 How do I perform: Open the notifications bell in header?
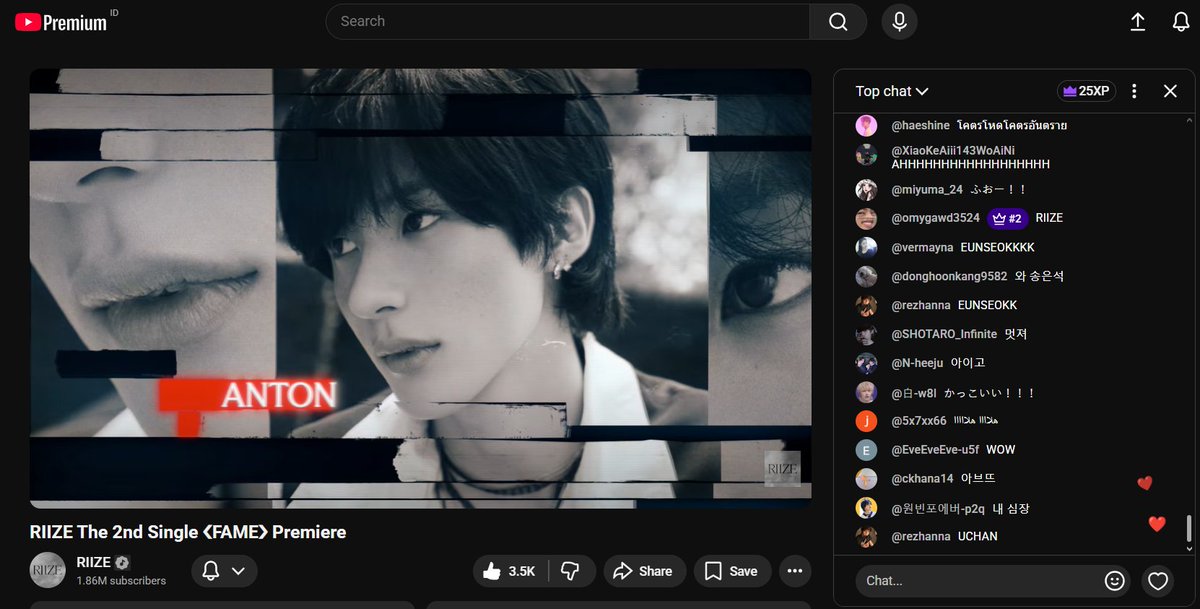click(x=1180, y=21)
